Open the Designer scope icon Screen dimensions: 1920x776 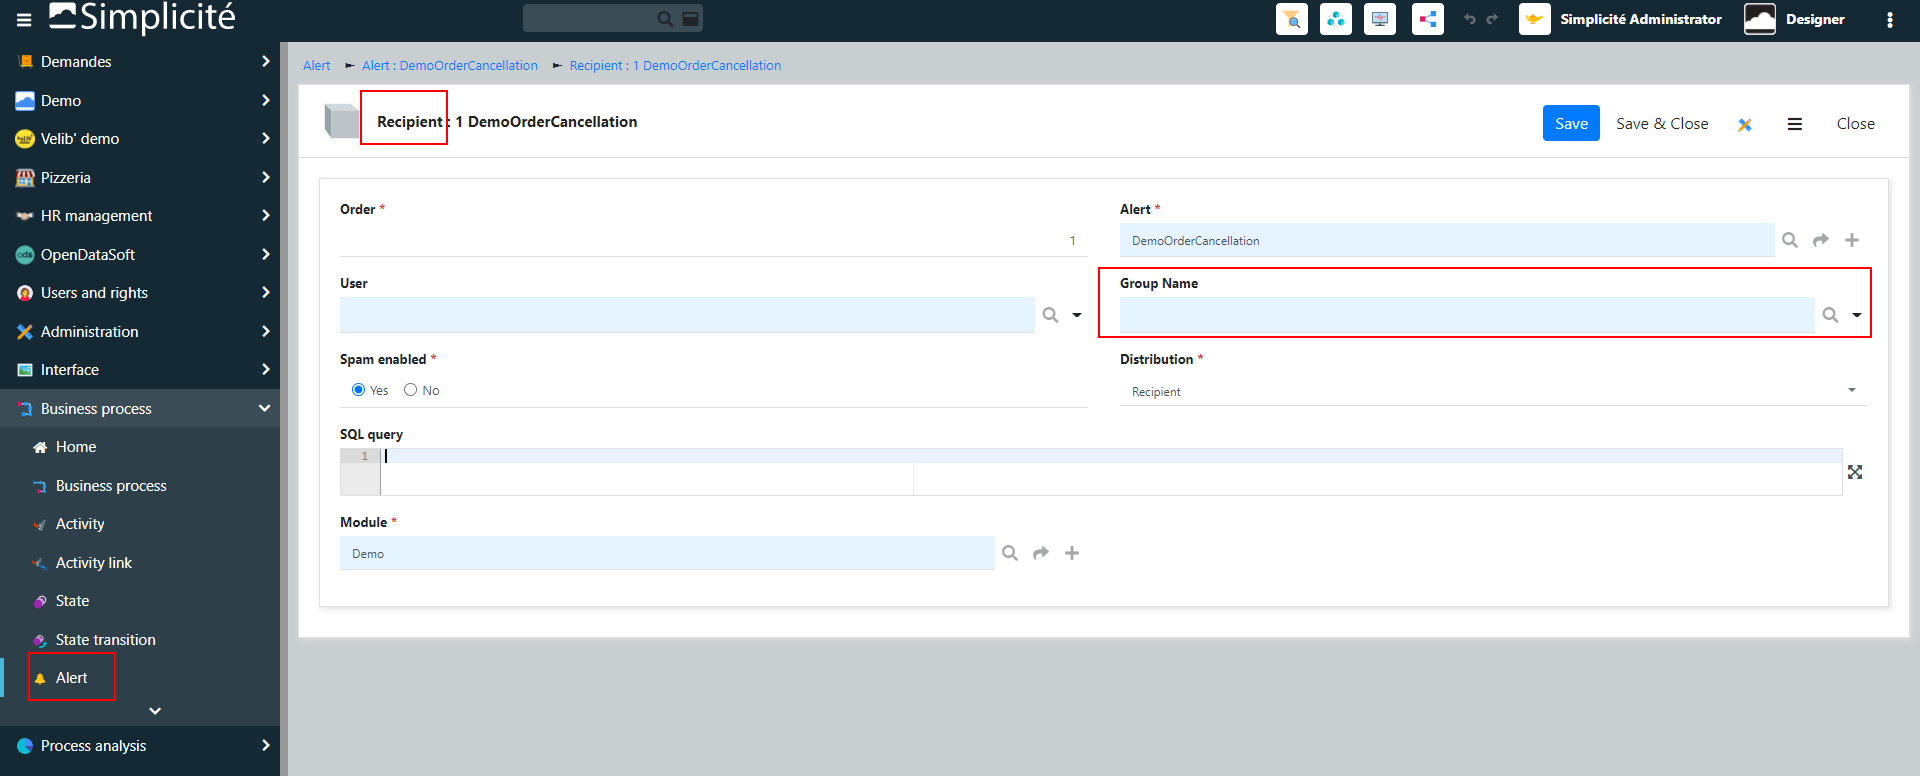tap(1760, 19)
